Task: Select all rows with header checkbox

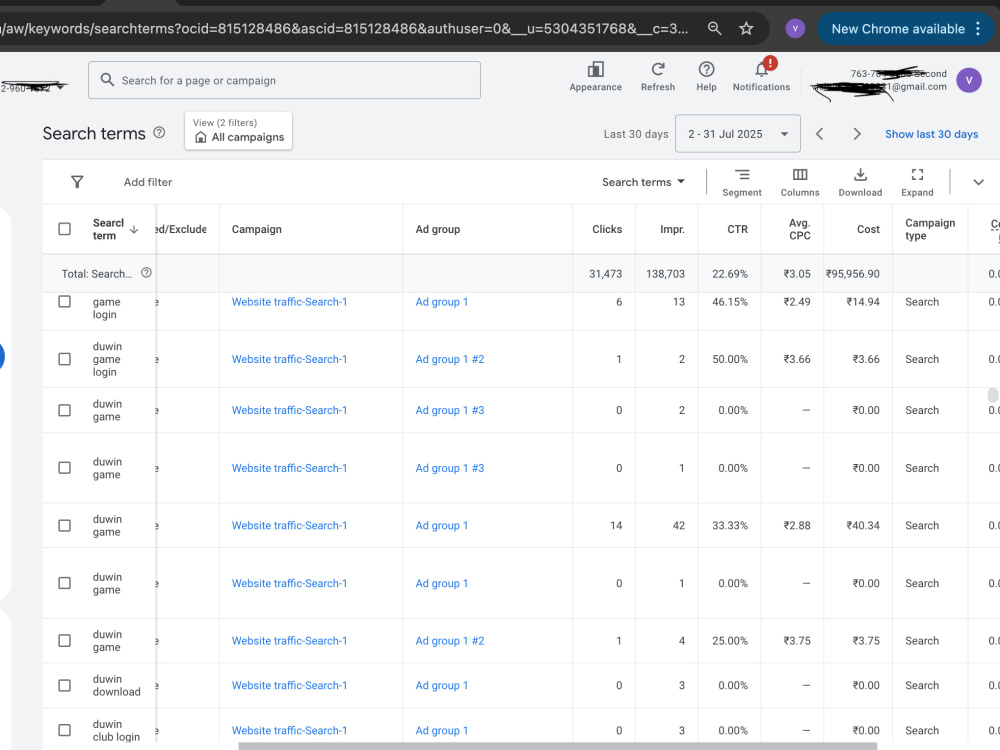Action: click(64, 229)
